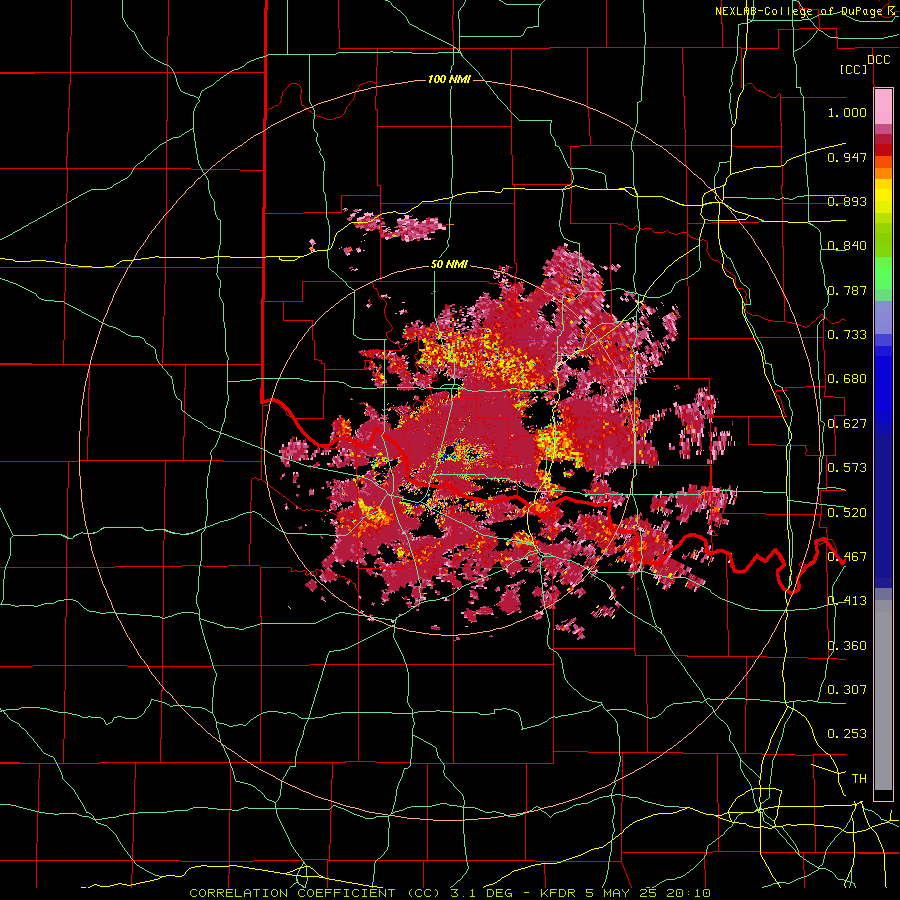The image size is (900, 900).
Task: Click the 0.253 scale value
Action: tap(847, 734)
